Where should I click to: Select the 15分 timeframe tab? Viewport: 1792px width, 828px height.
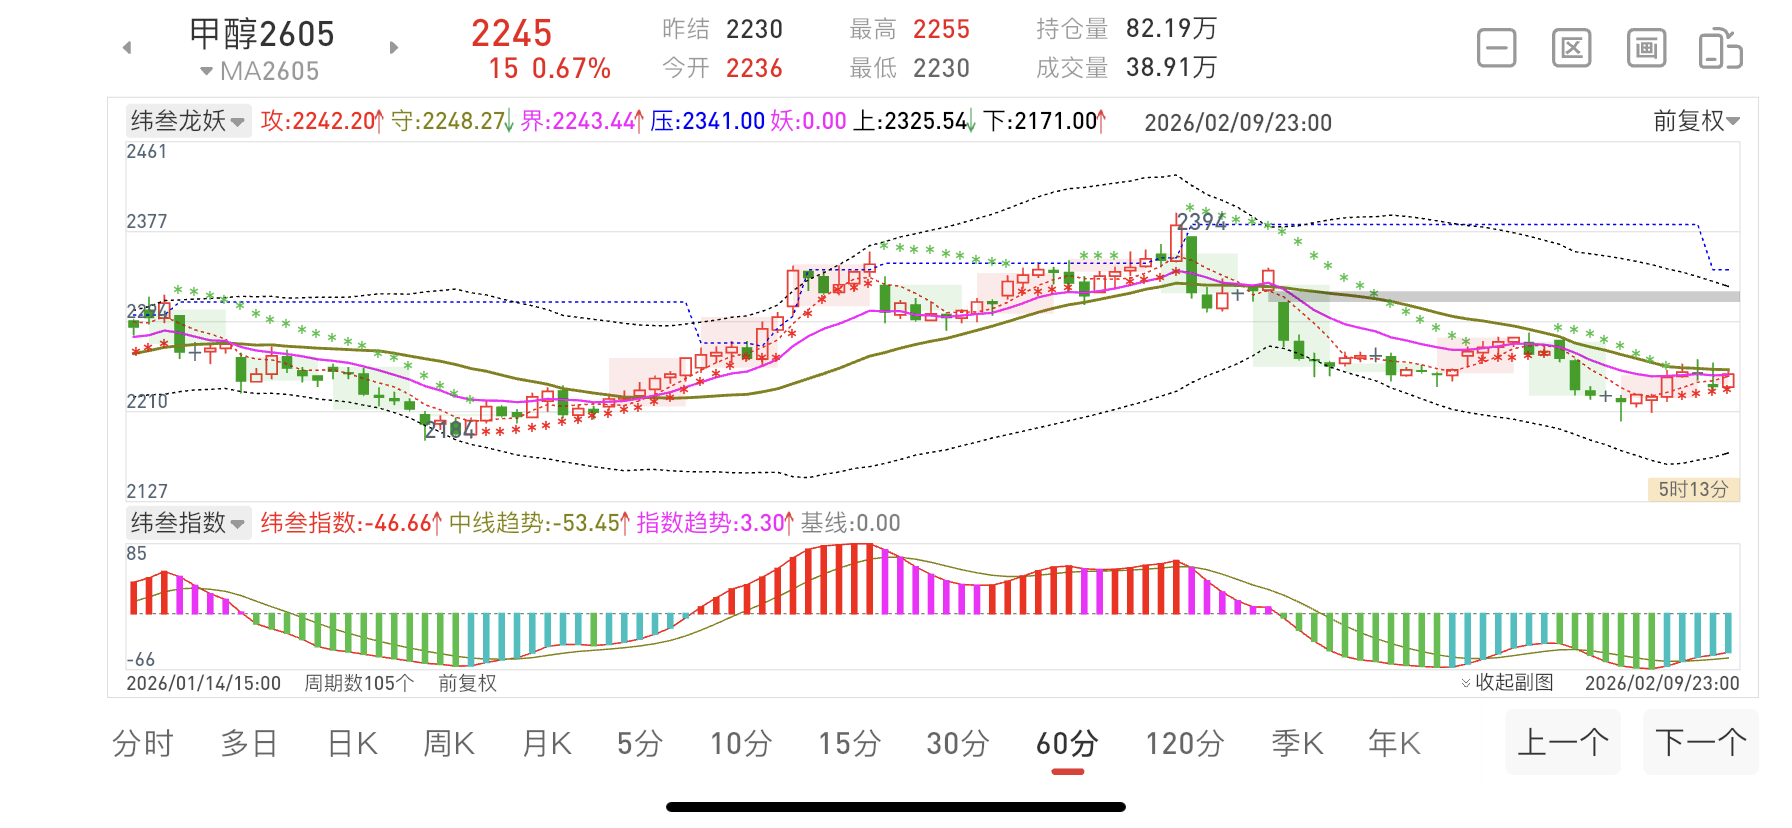click(x=849, y=743)
